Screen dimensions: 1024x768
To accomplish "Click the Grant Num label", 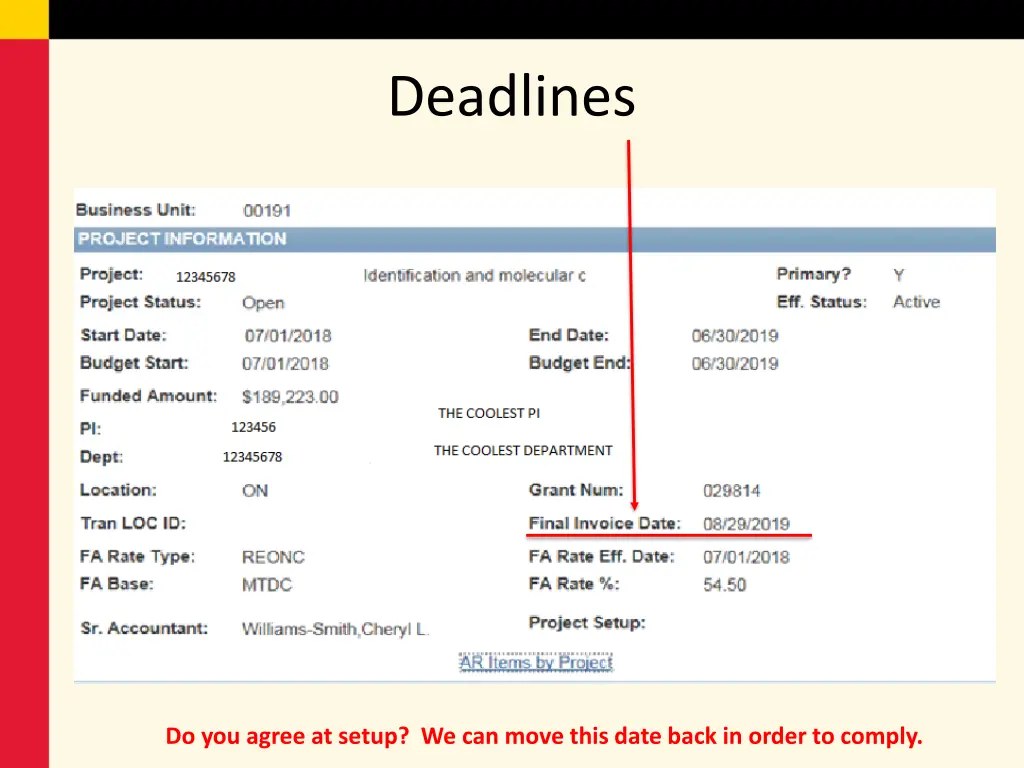I will 576,490.
